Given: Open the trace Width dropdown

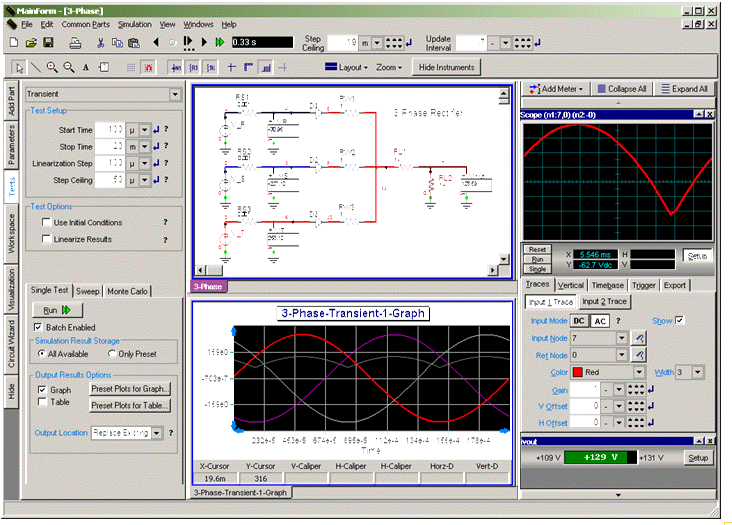Looking at the screenshot, I should click(x=697, y=372).
